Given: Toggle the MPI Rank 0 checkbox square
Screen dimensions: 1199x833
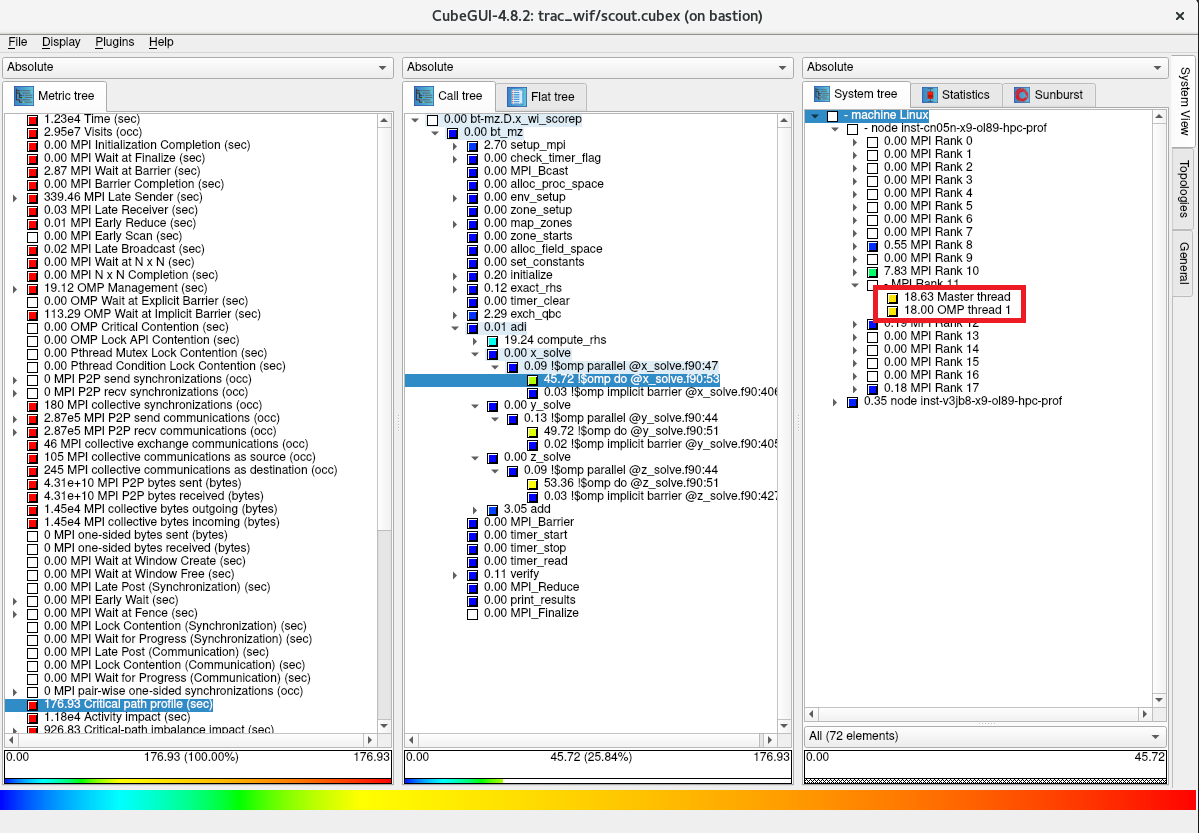Looking at the screenshot, I should click(872, 142).
